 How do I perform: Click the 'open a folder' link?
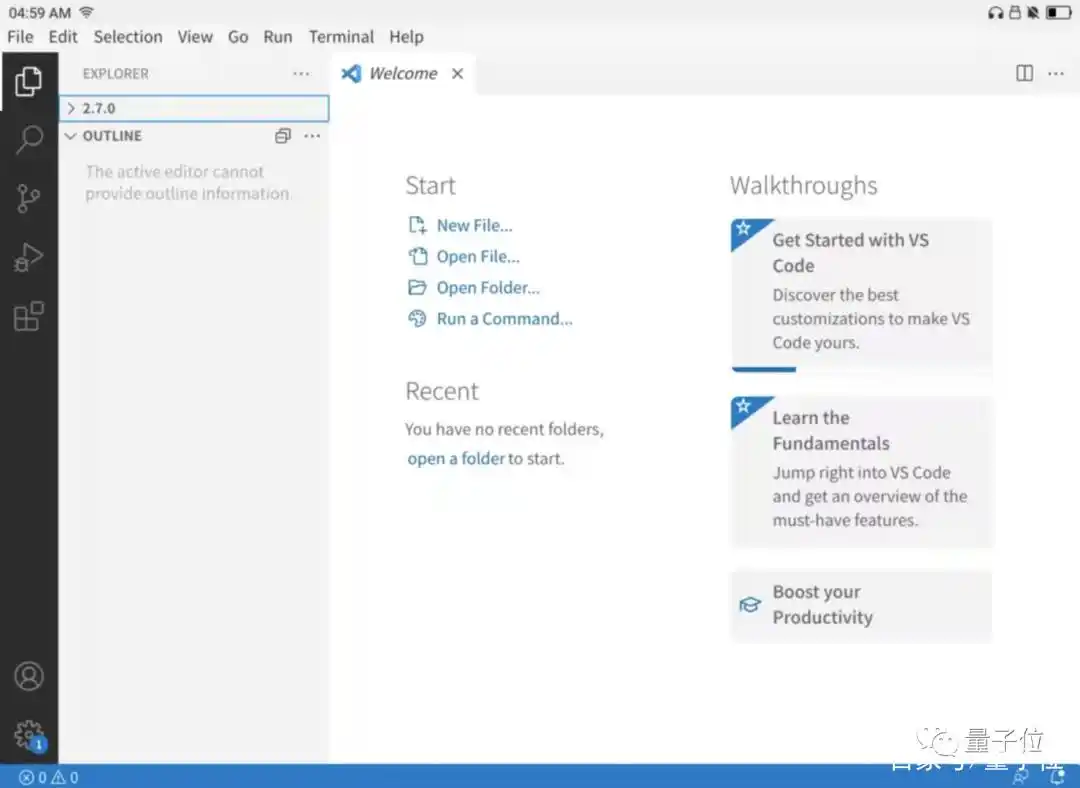click(456, 458)
